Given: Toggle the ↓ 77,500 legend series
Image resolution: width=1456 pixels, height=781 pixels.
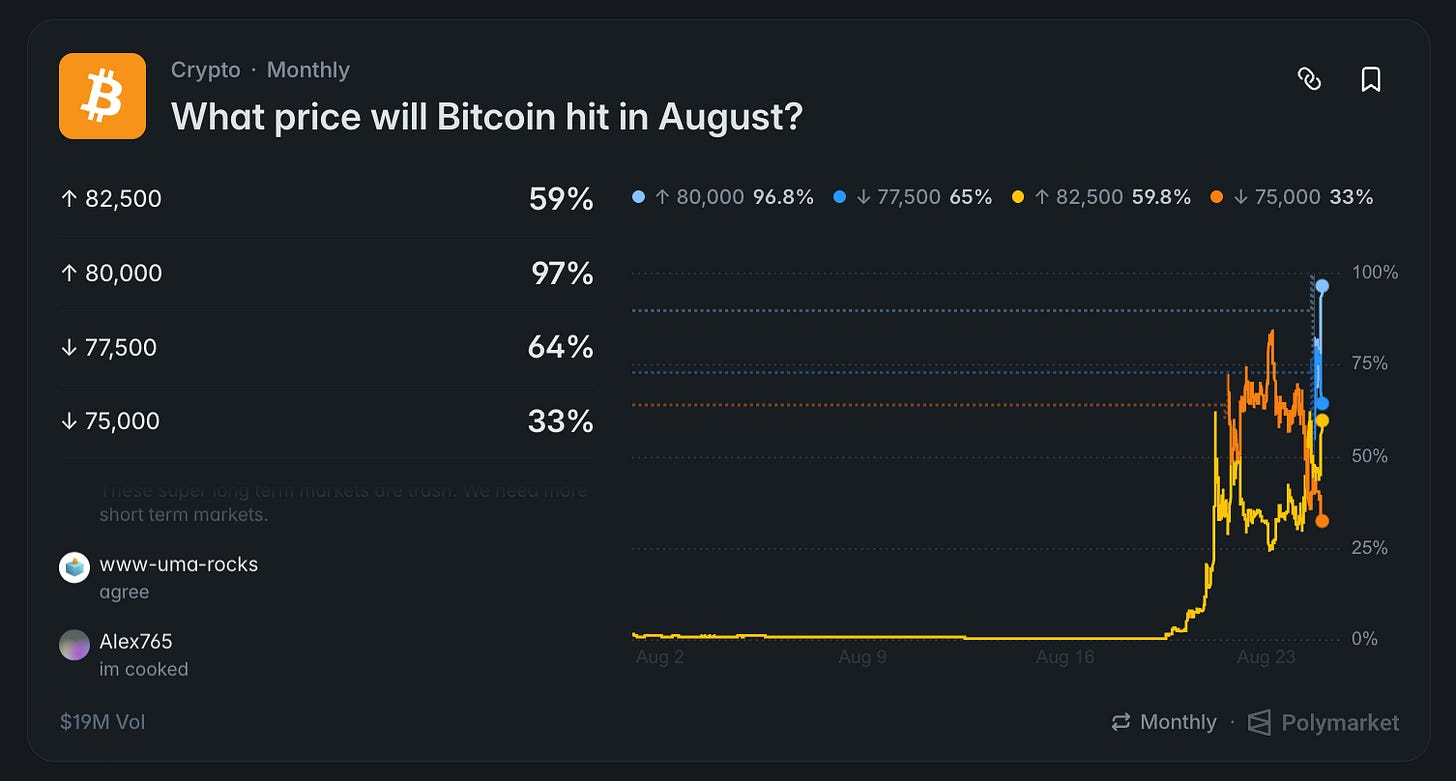Looking at the screenshot, I should point(912,197).
